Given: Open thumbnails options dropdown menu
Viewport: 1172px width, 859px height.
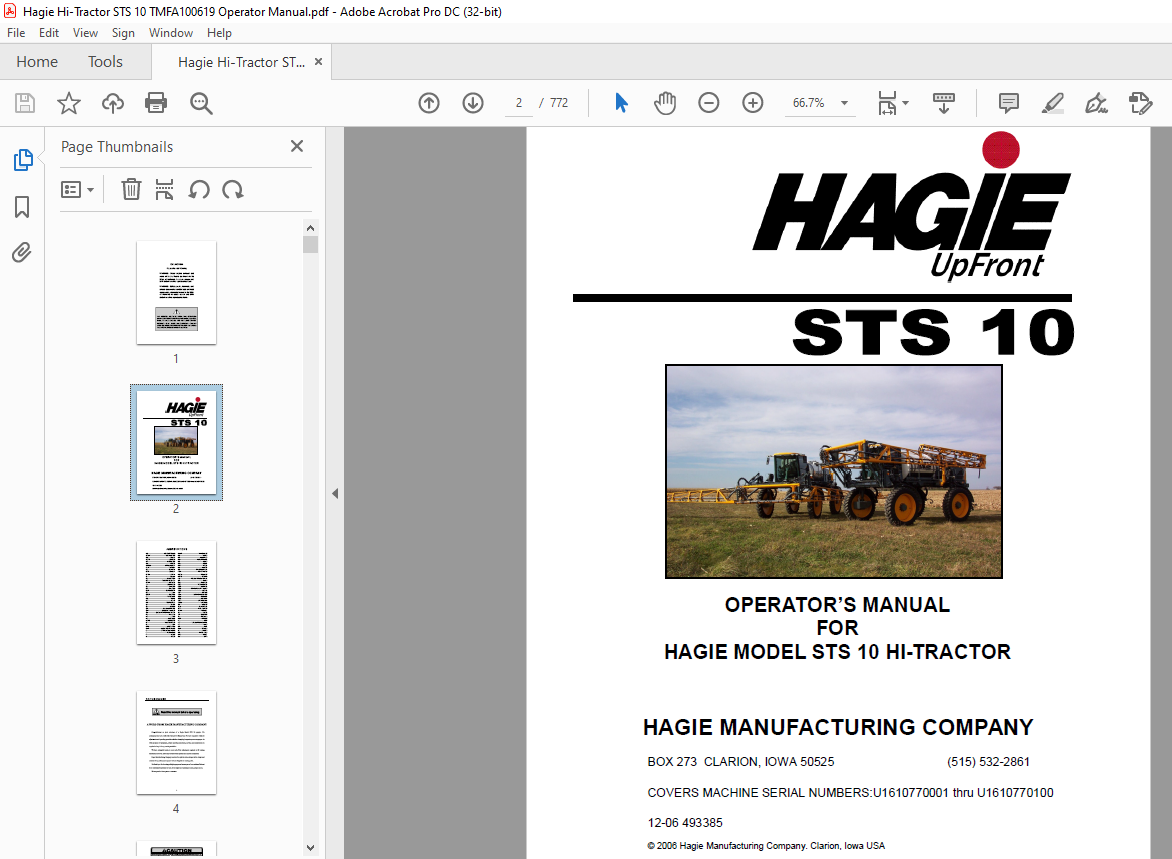Looking at the screenshot, I should tap(77, 190).
